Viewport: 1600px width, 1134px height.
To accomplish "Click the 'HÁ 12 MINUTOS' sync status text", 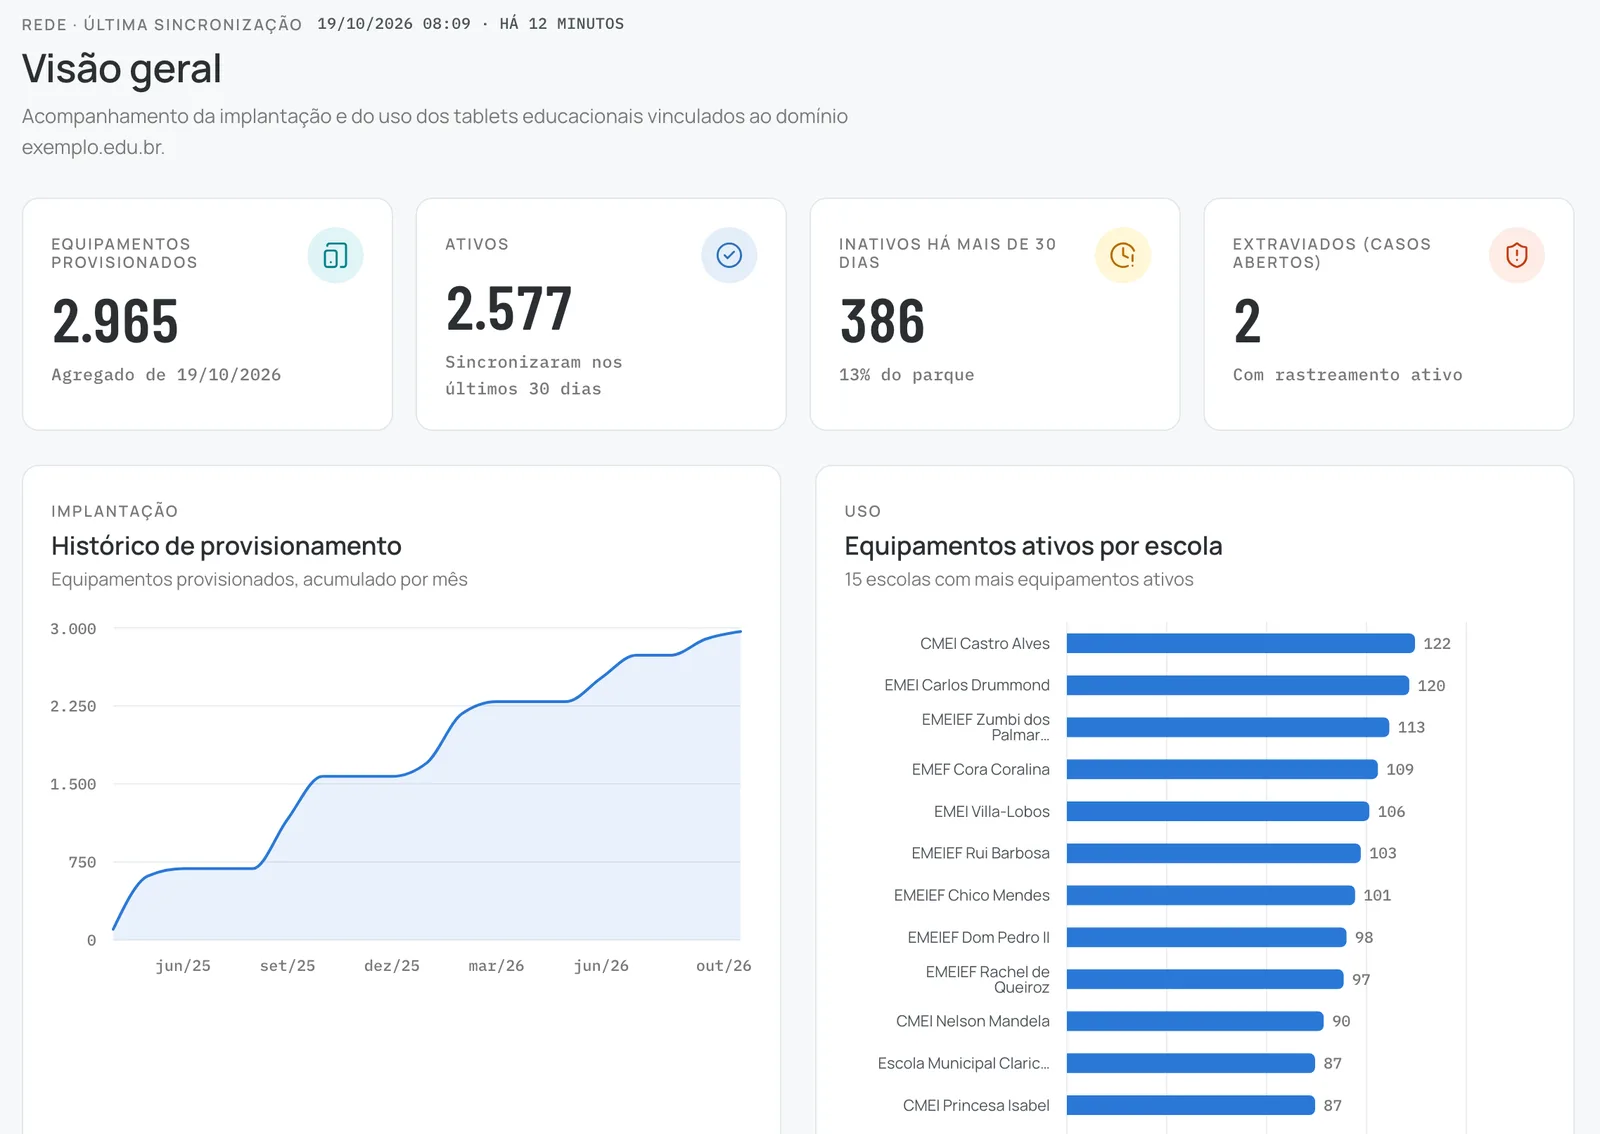I will click(x=562, y=24).
